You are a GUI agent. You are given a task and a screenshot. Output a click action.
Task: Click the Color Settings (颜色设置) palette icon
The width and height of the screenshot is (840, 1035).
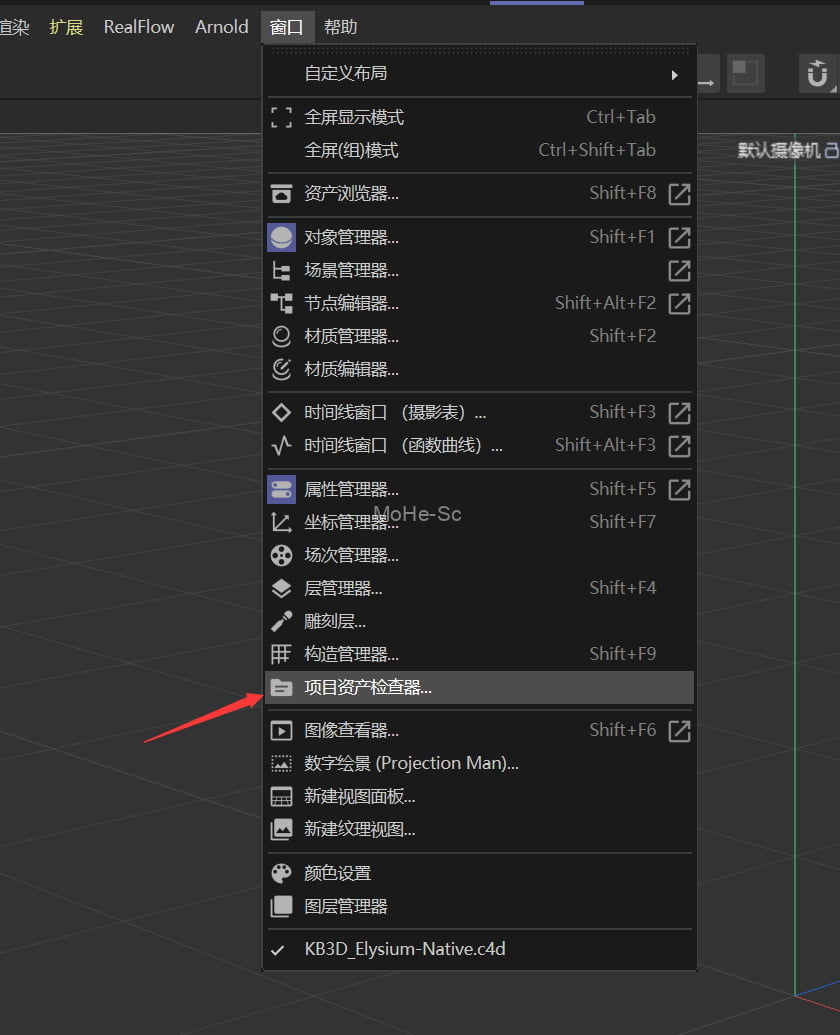282,873
